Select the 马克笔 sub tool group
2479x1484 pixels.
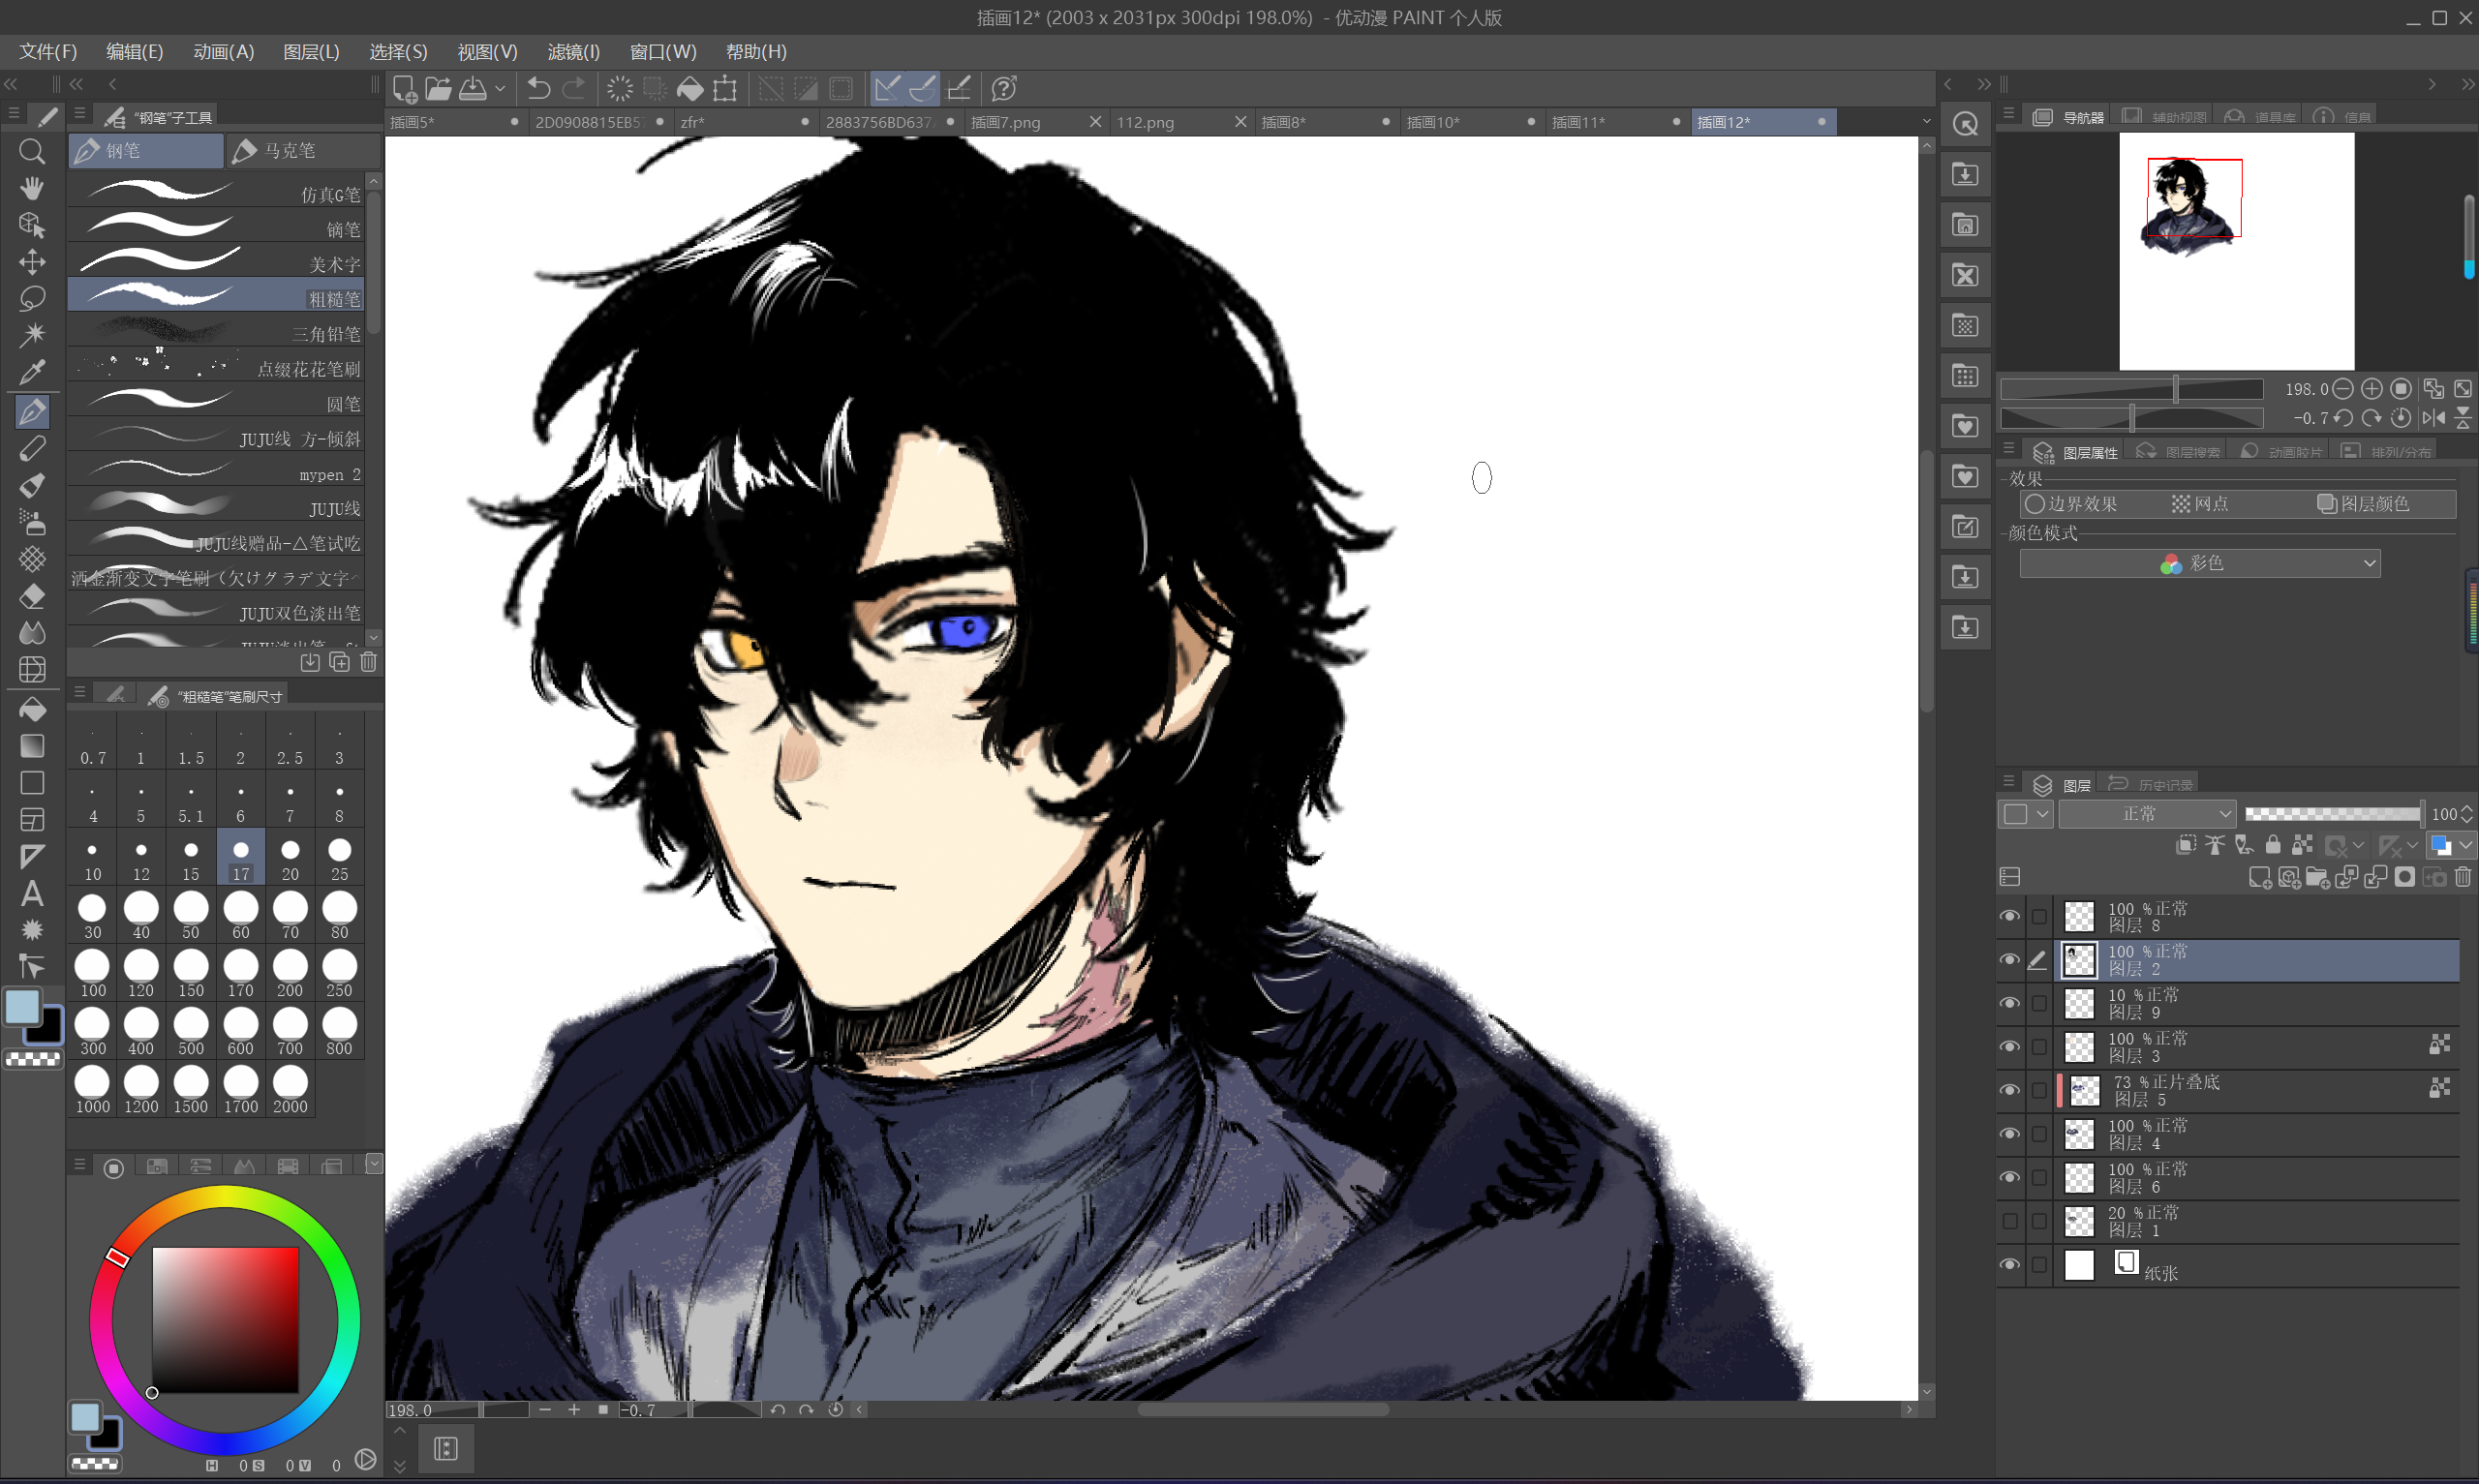290,151
